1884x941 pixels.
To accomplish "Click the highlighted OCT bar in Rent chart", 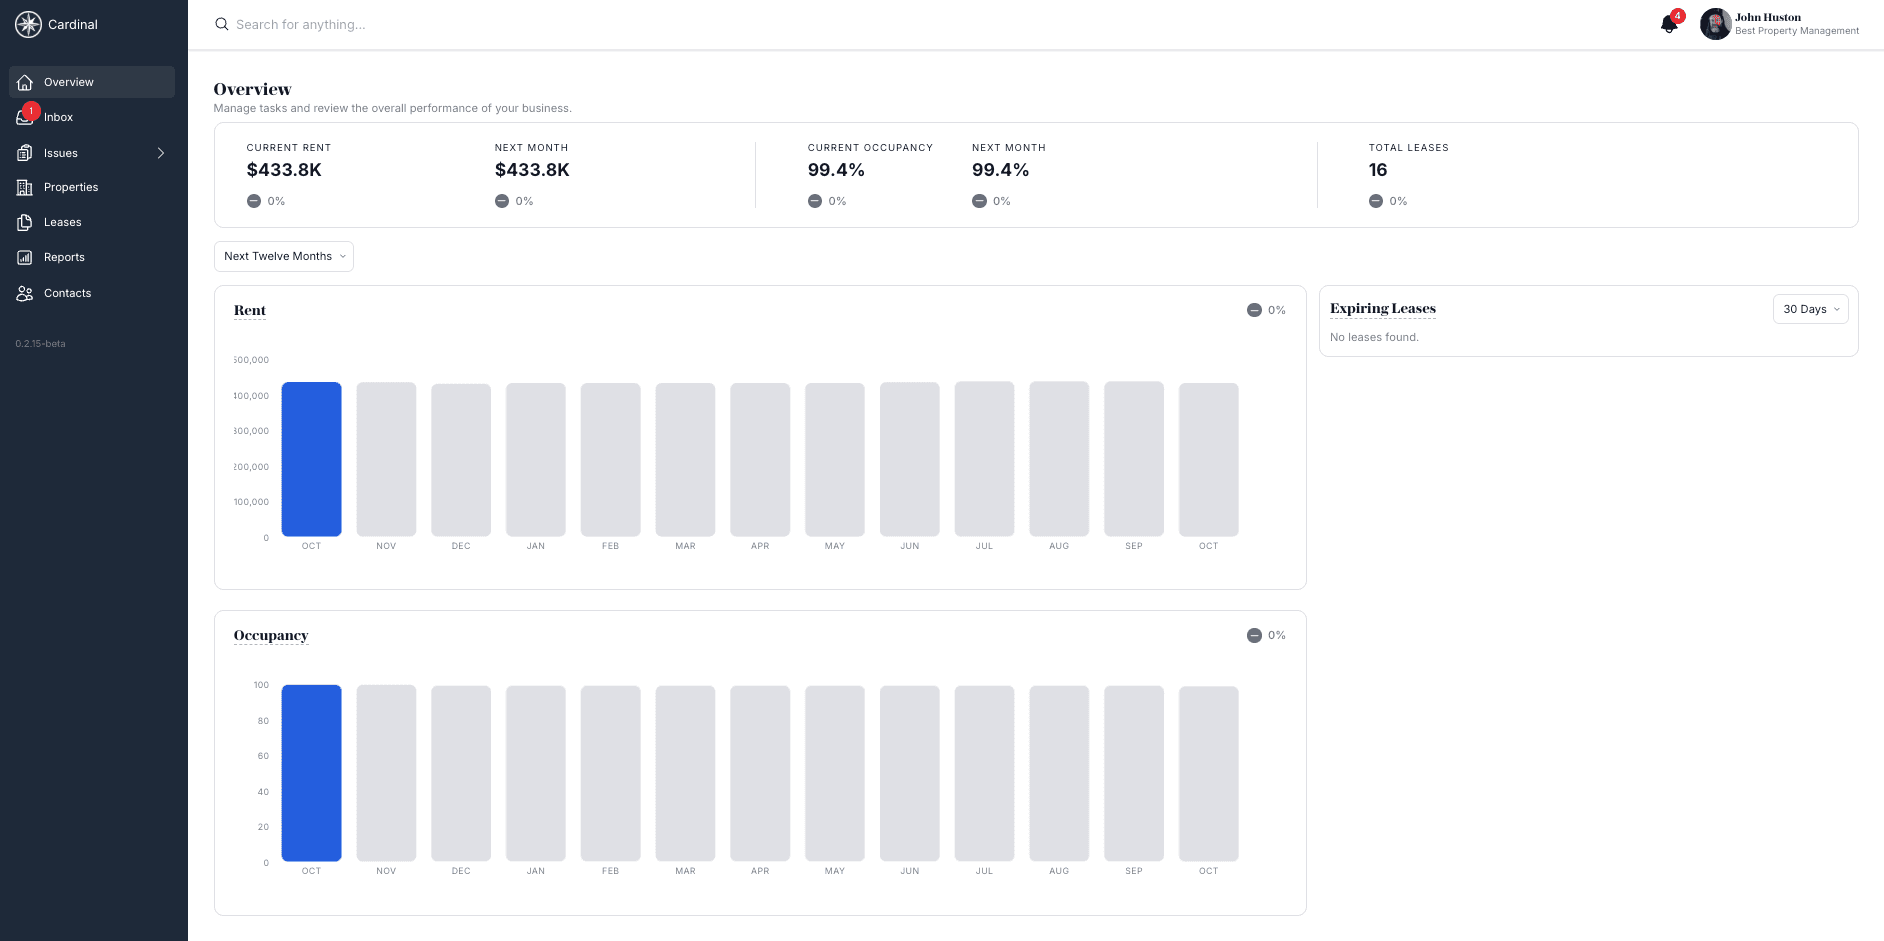I will [311, 459].
